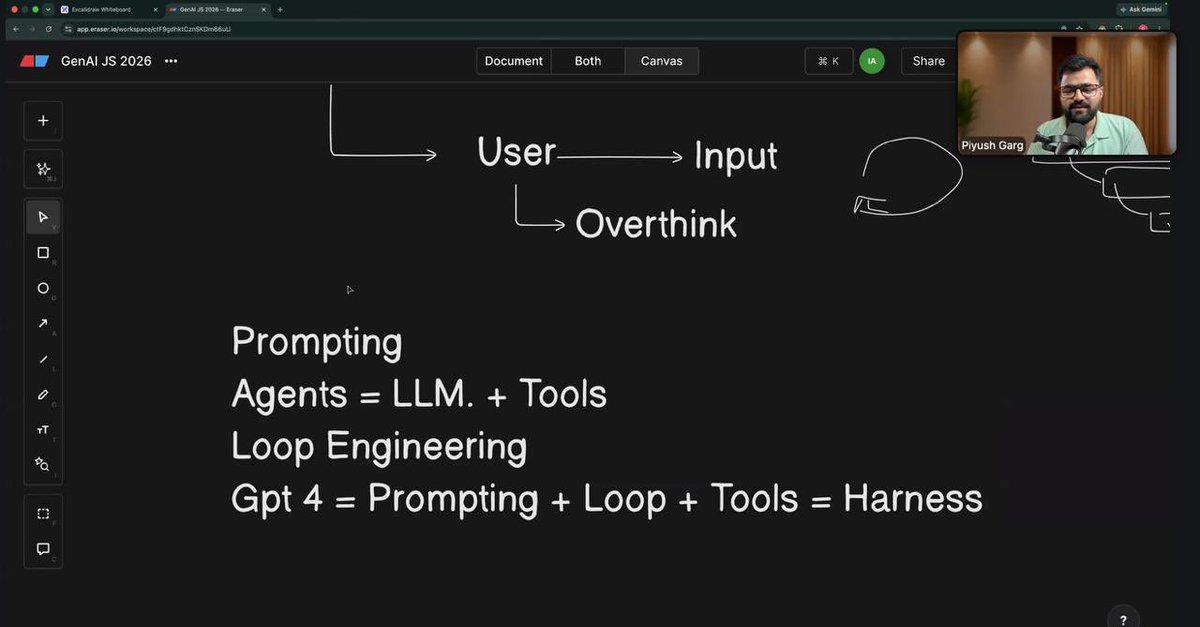The width and height of the screenshot is (1200, 627).
Task: Click the Share button
Action: tap(928, 61)
